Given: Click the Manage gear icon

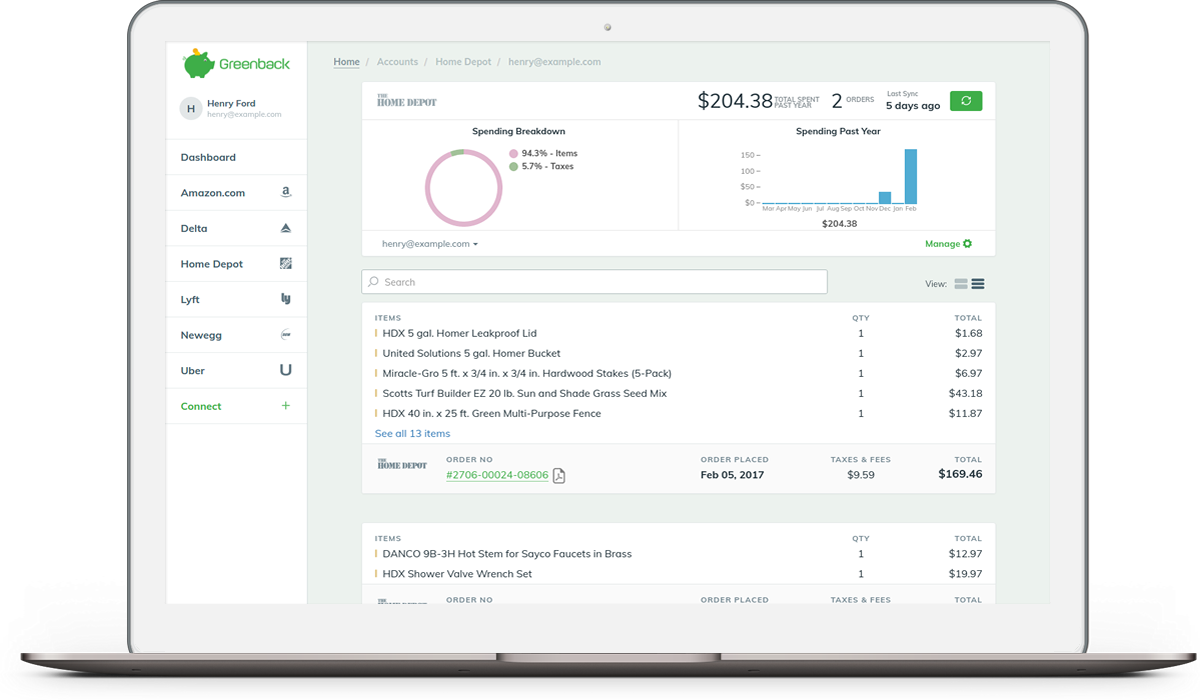Looking at the screenshot, I should (x=968, y=244).
